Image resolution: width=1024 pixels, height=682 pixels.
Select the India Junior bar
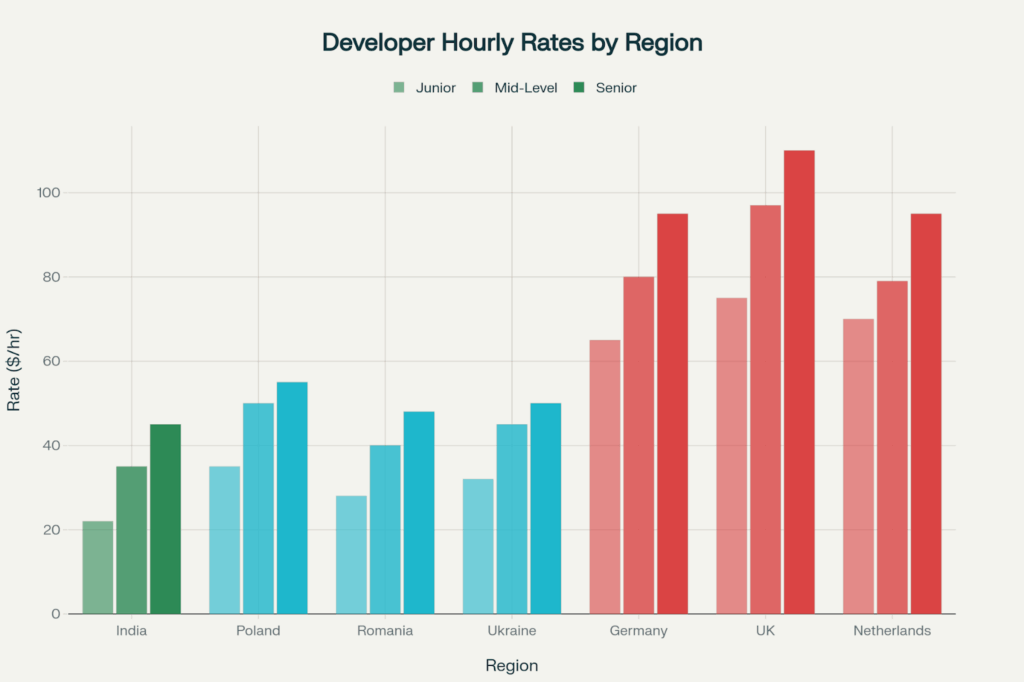coord(98,567)
